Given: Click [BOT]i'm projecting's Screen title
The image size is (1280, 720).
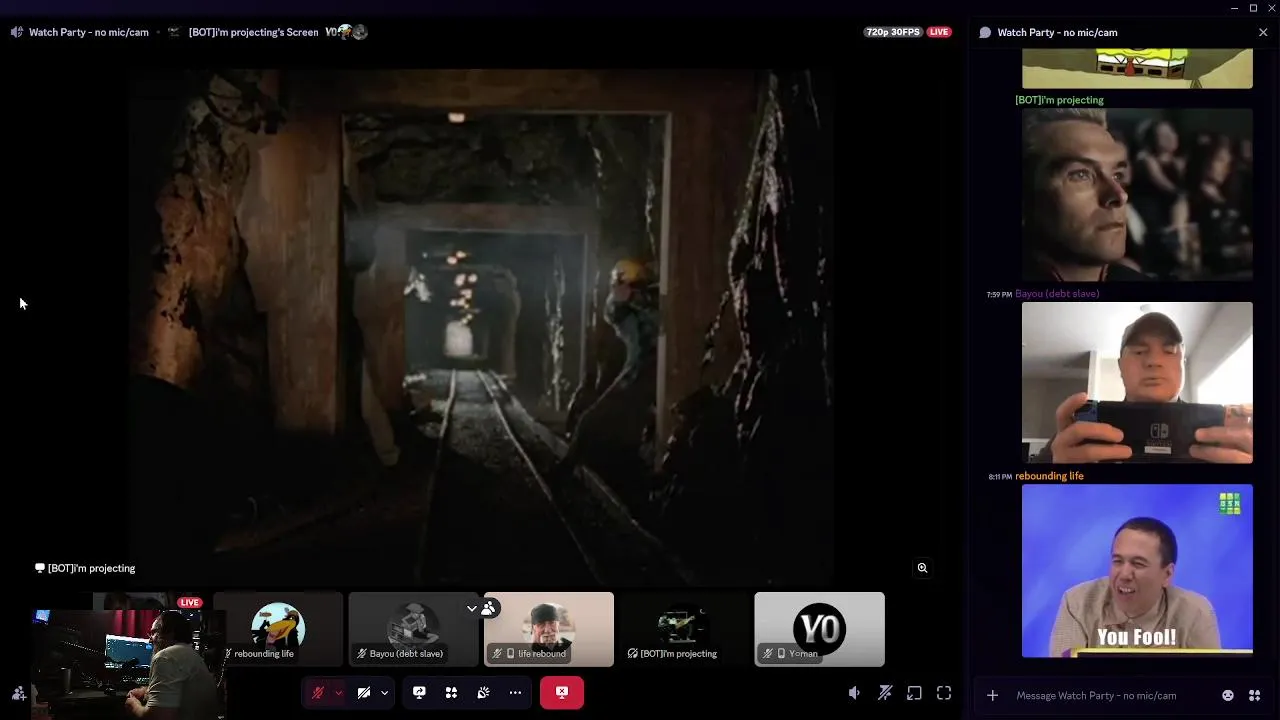Looking at the screenshot, I should [253, 32].
